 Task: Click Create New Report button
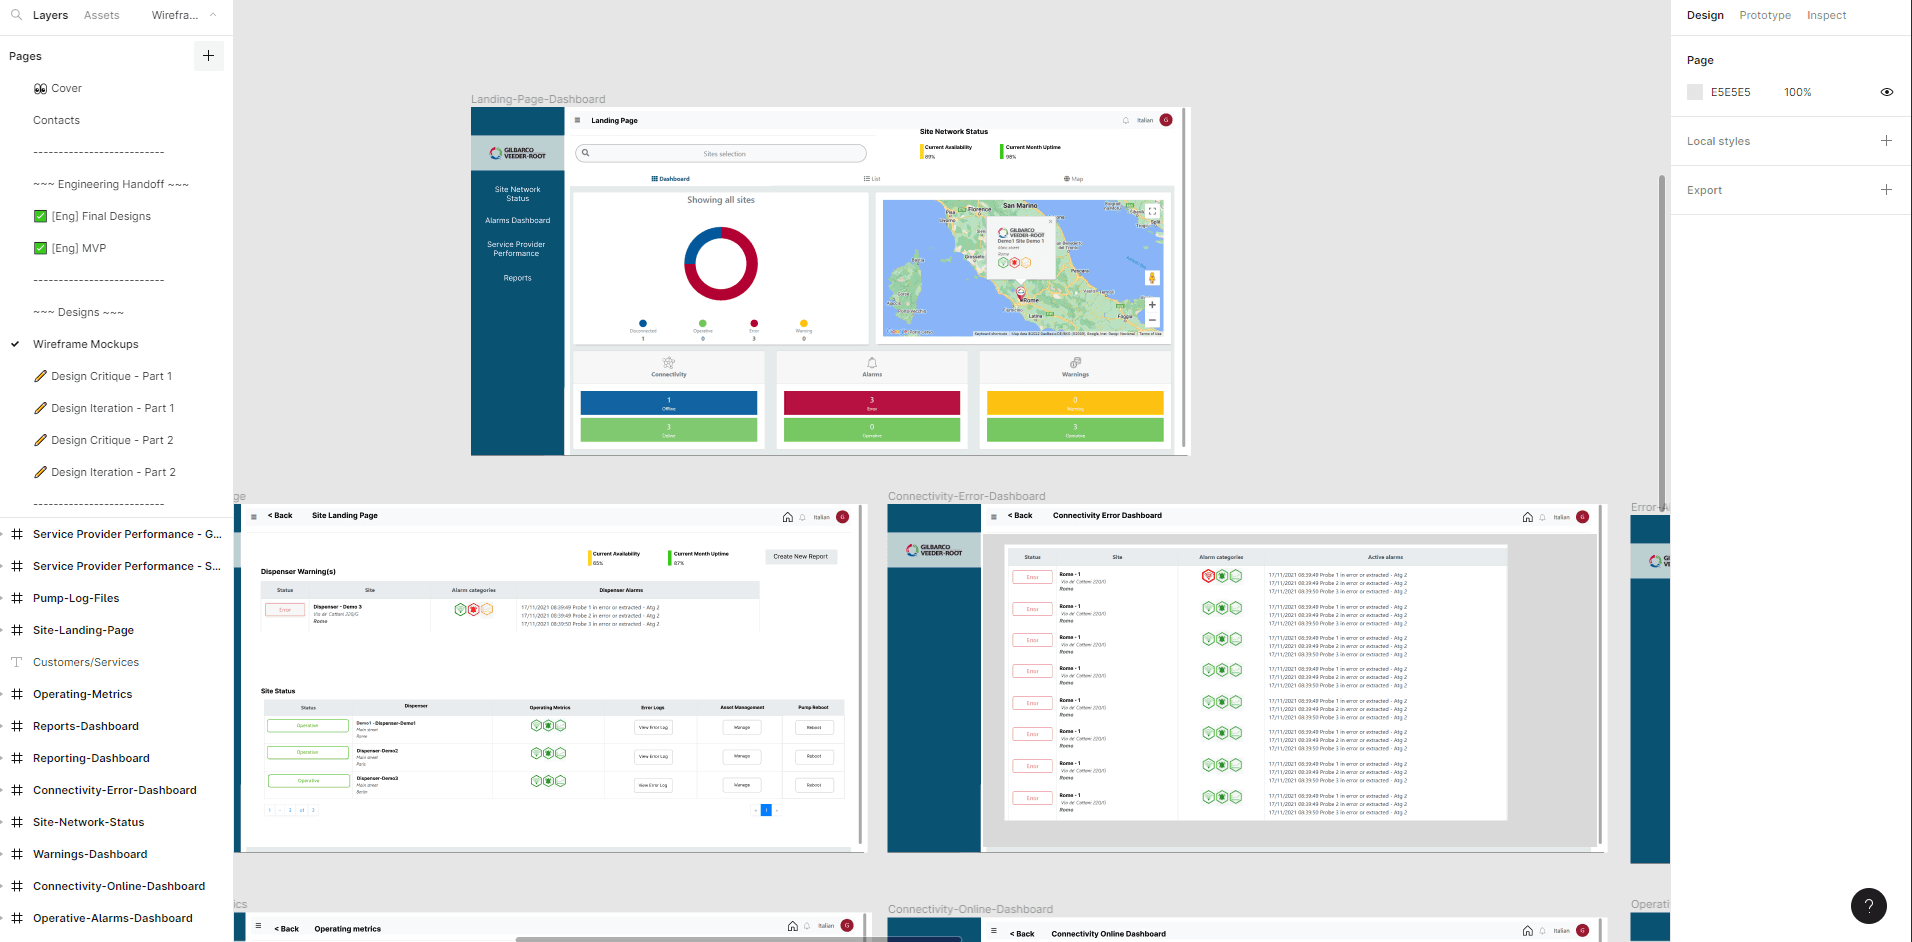click(800, 556)
